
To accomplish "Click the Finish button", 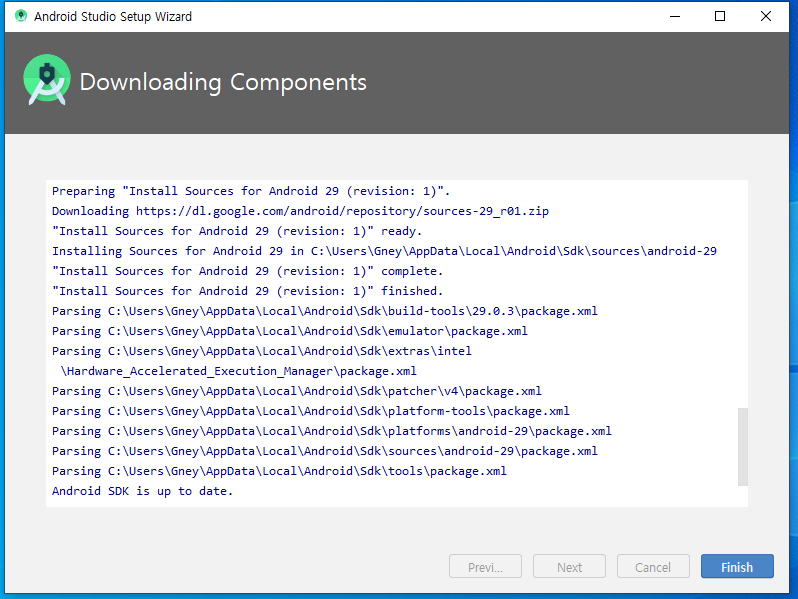I will coord(737,566).
